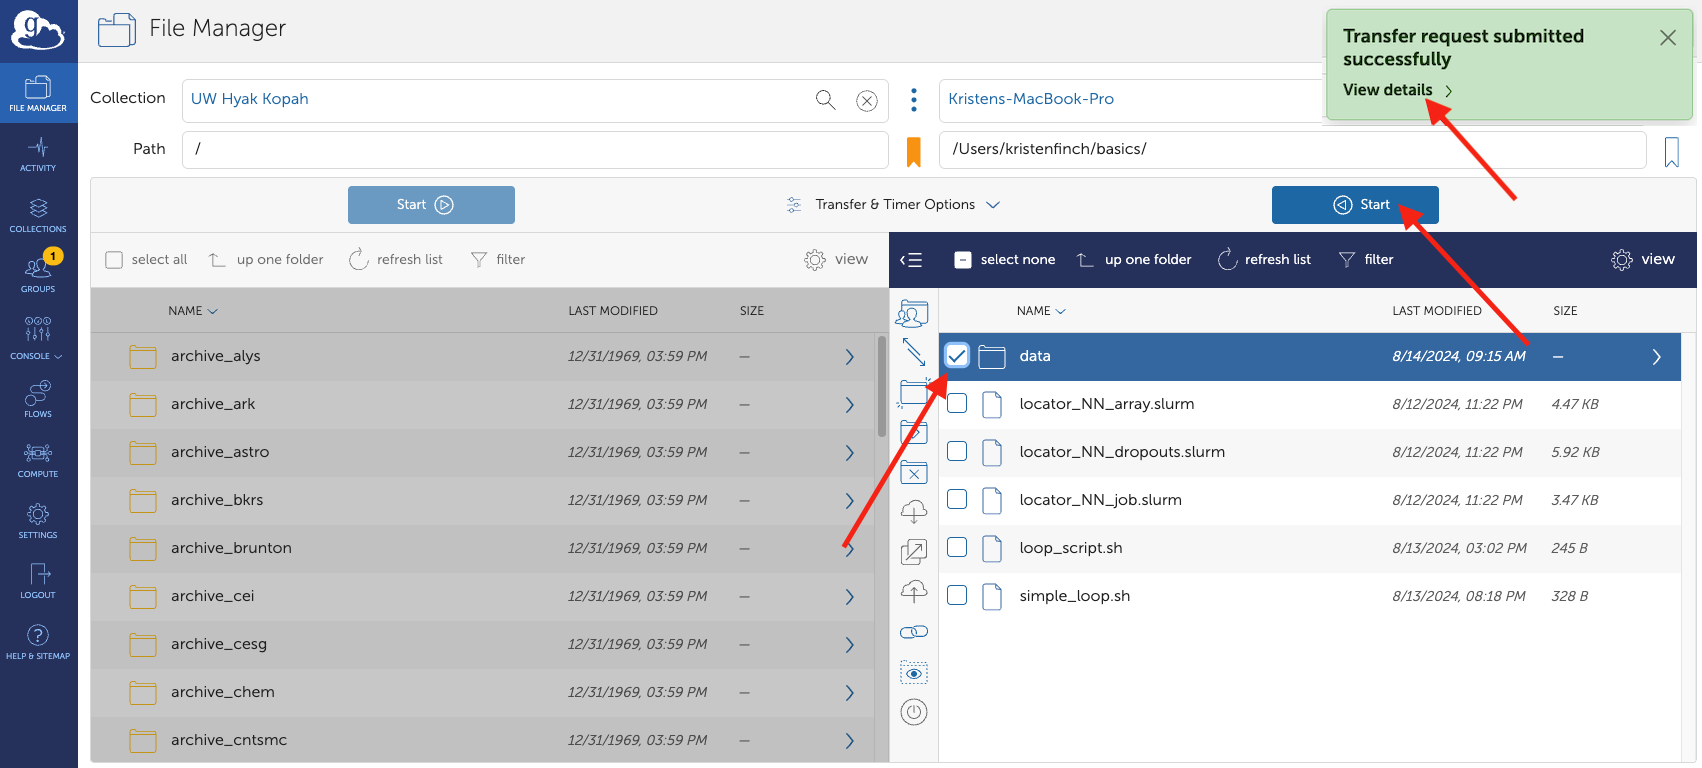This screenshot has height=768, width=1702.
Task: Click the Open external window icon
Action: coord(914,552)
